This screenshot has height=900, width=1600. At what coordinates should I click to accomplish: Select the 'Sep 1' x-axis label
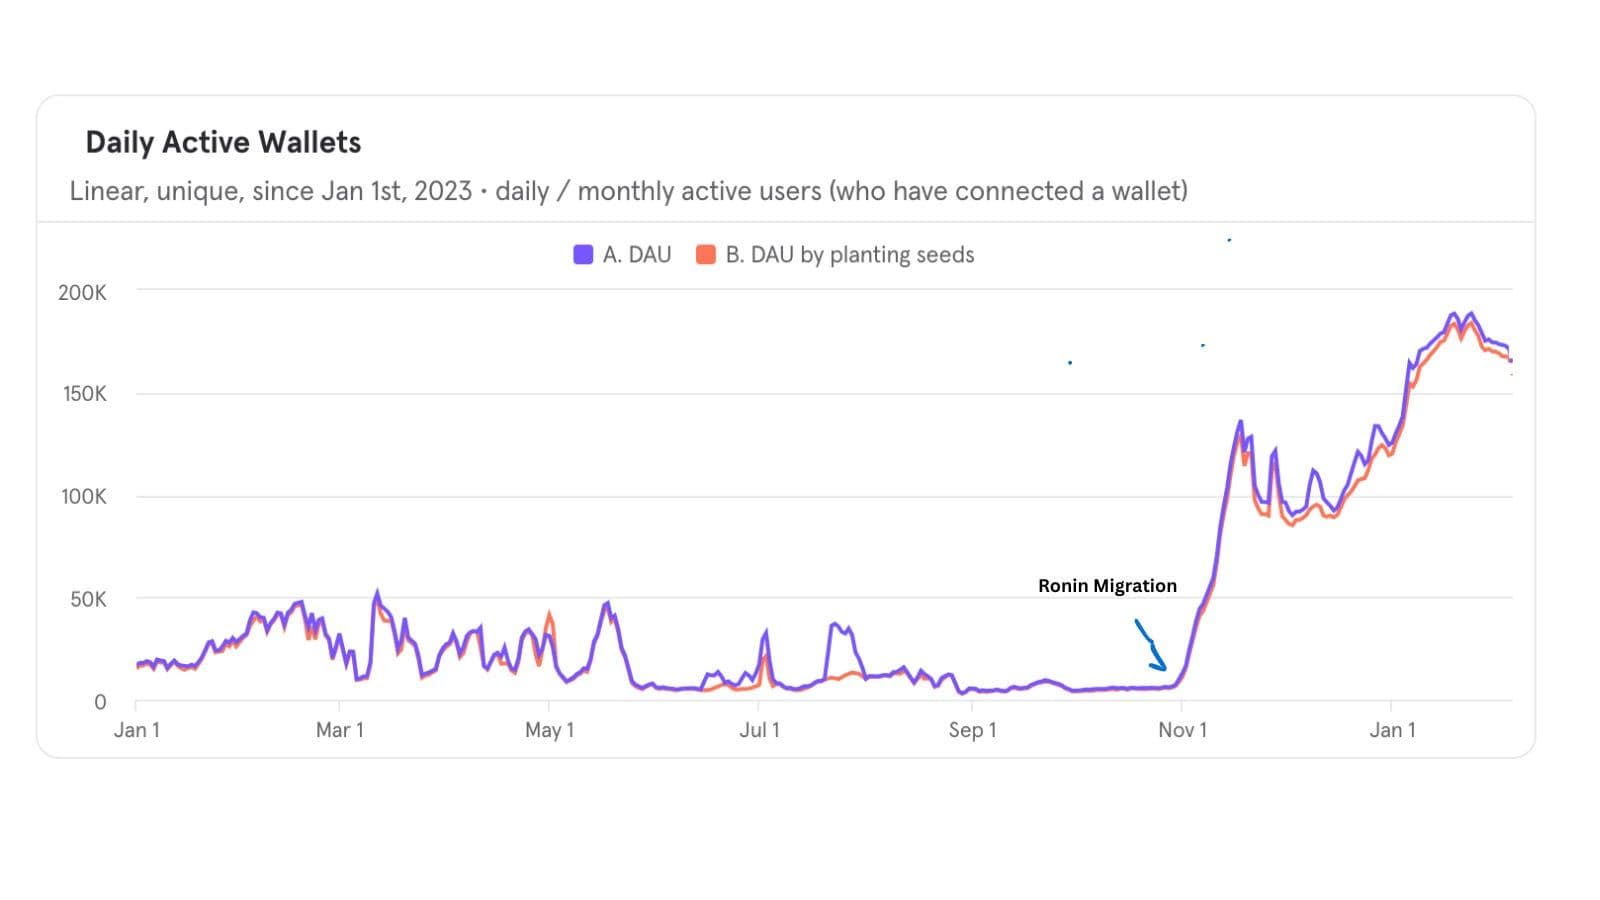[x=973, y=730]
